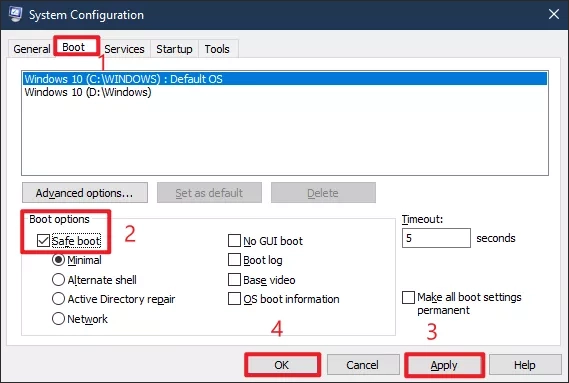This screenshot has width=569, height=383.
Task: Check OS boot information
Action: point(234,299)
